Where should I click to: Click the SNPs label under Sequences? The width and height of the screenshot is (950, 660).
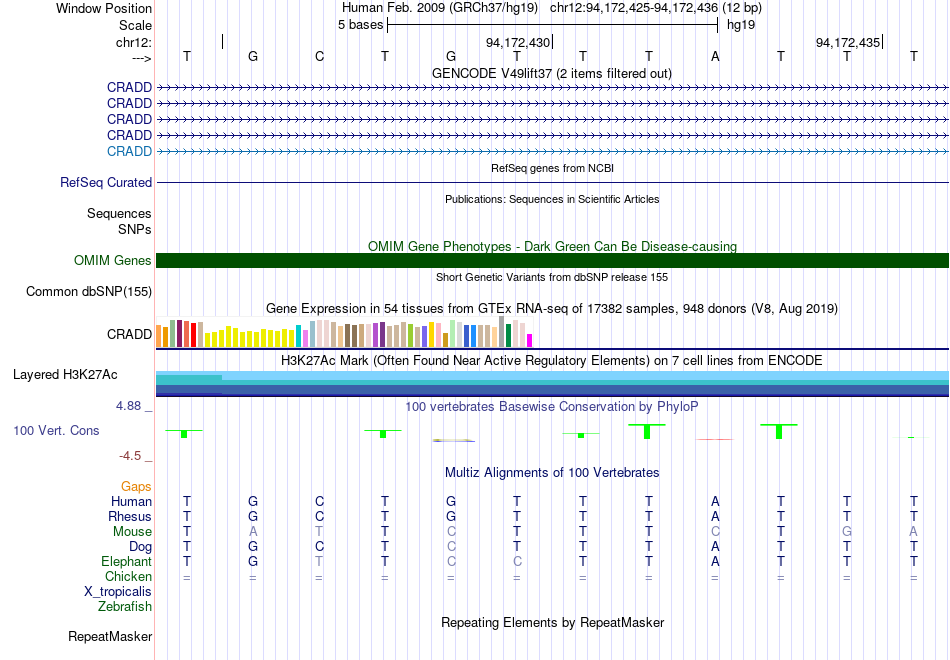tap(135, 229)
